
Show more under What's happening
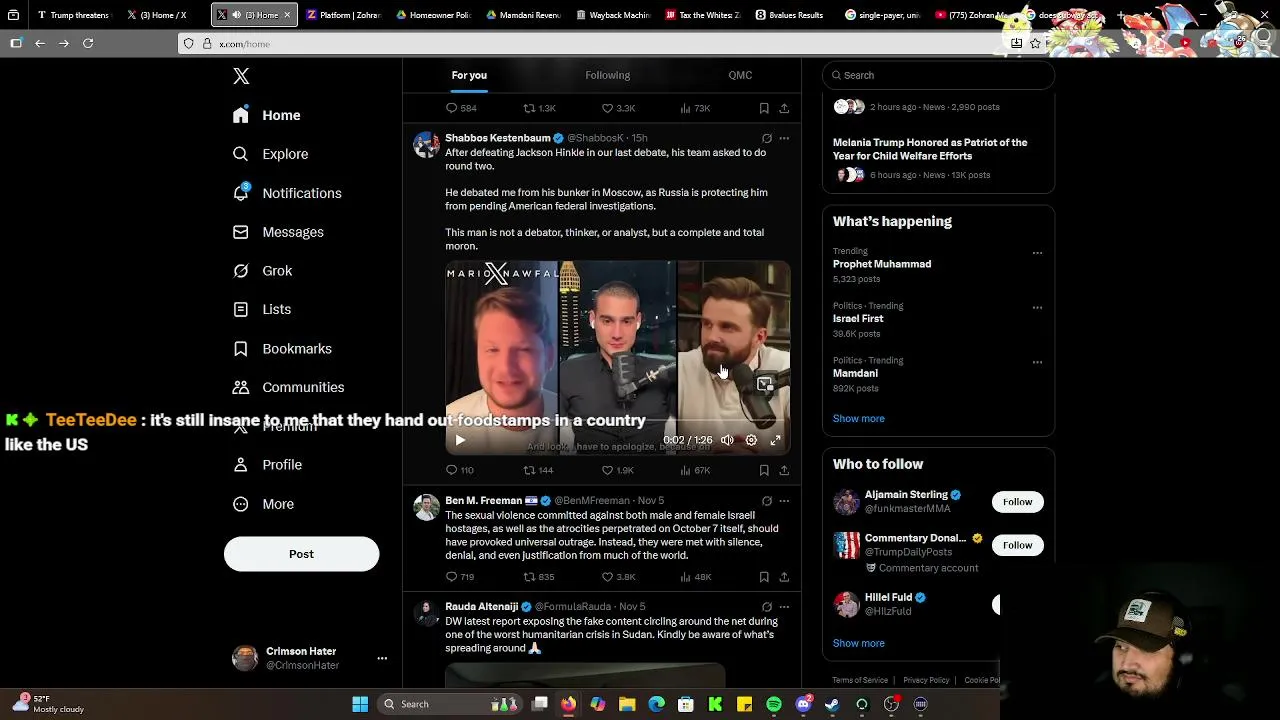(859, 419)
